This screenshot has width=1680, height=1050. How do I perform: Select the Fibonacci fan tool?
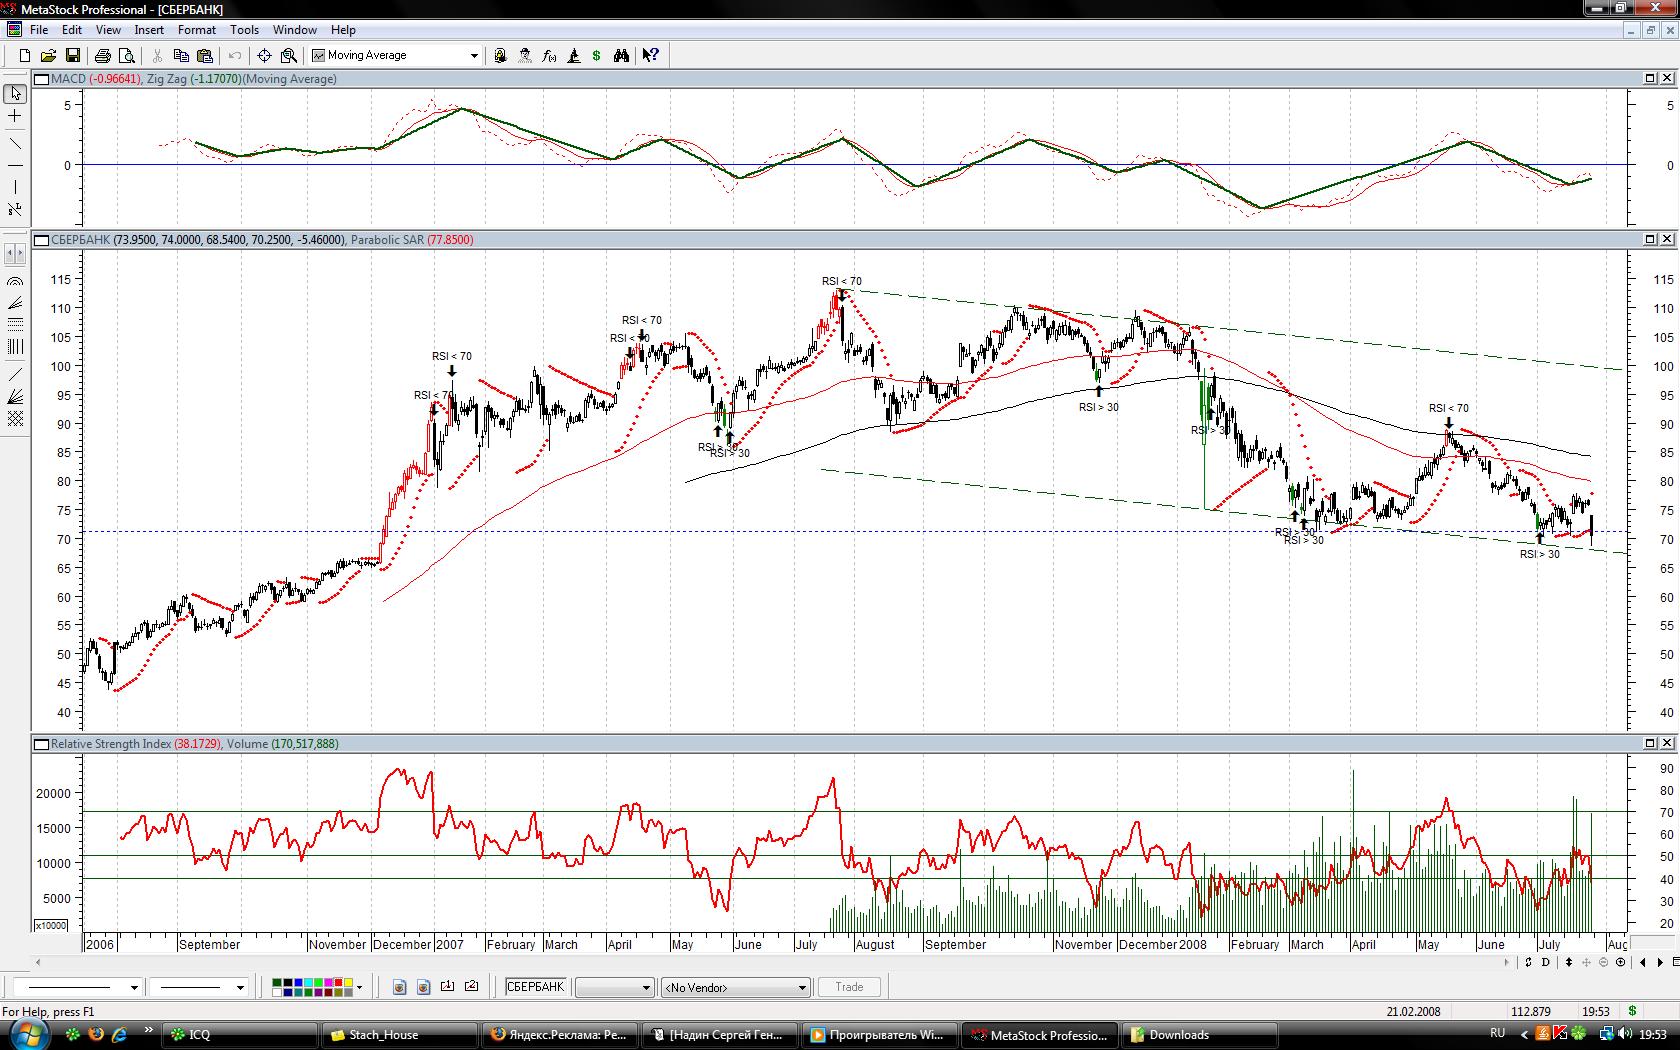[x=15, y=303]
